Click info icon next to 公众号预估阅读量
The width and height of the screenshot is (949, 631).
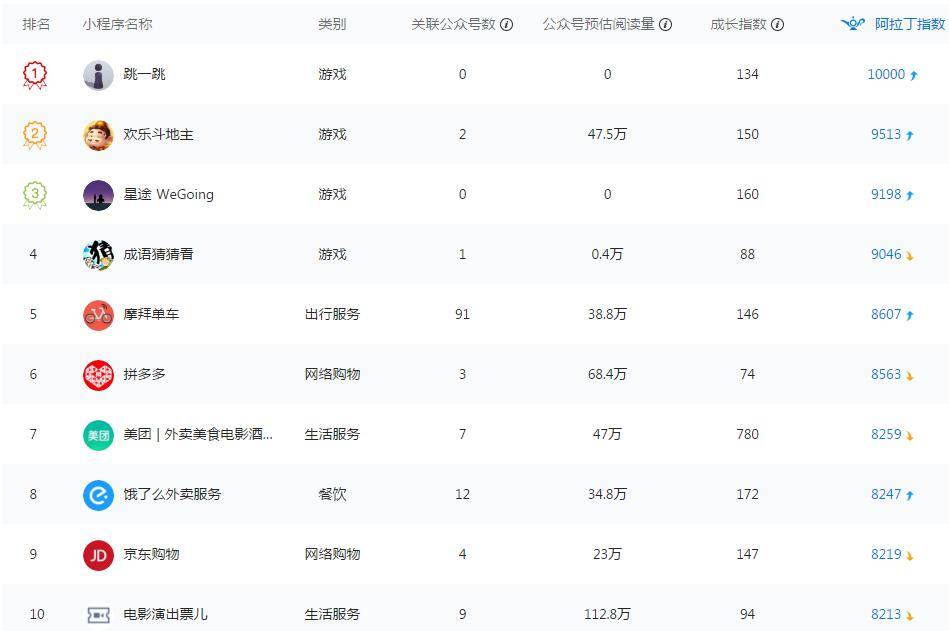point(665,25)
